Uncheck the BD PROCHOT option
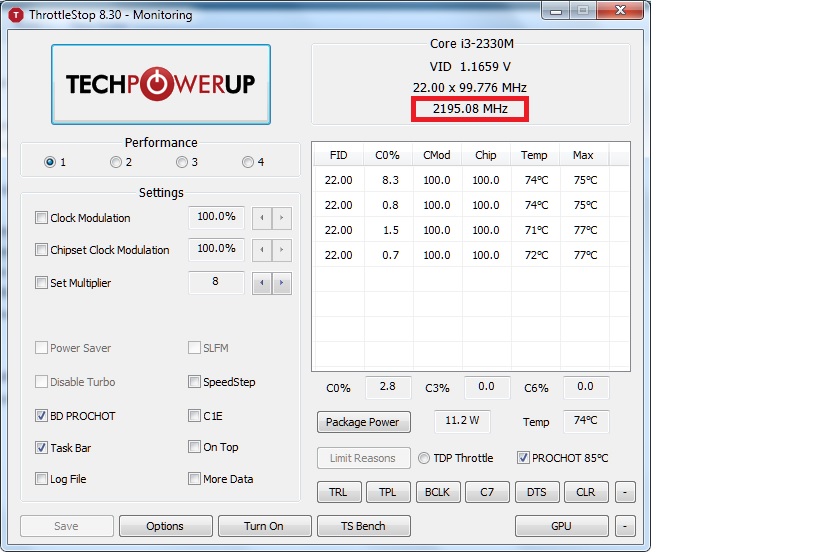 pyautogui.click(x=41, y=416)
